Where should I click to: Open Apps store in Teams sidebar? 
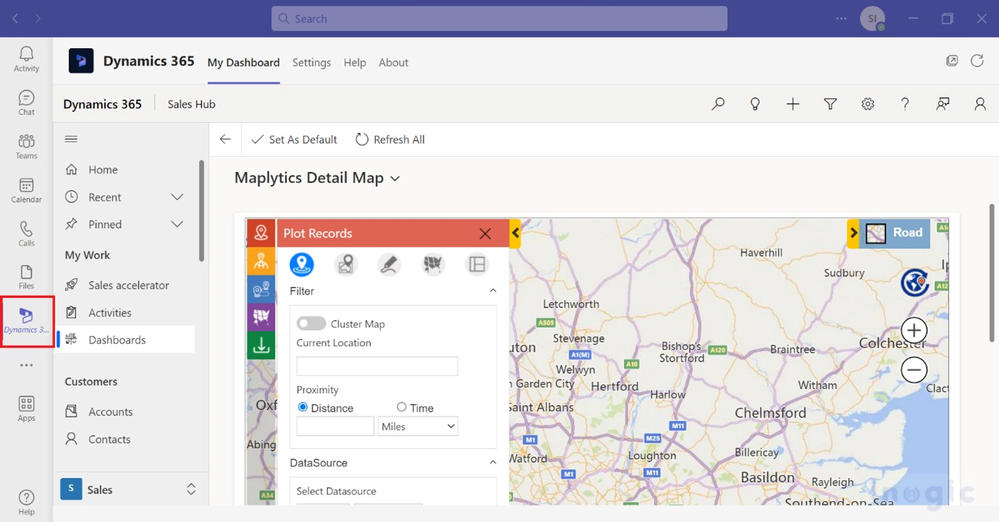[26, 409]
